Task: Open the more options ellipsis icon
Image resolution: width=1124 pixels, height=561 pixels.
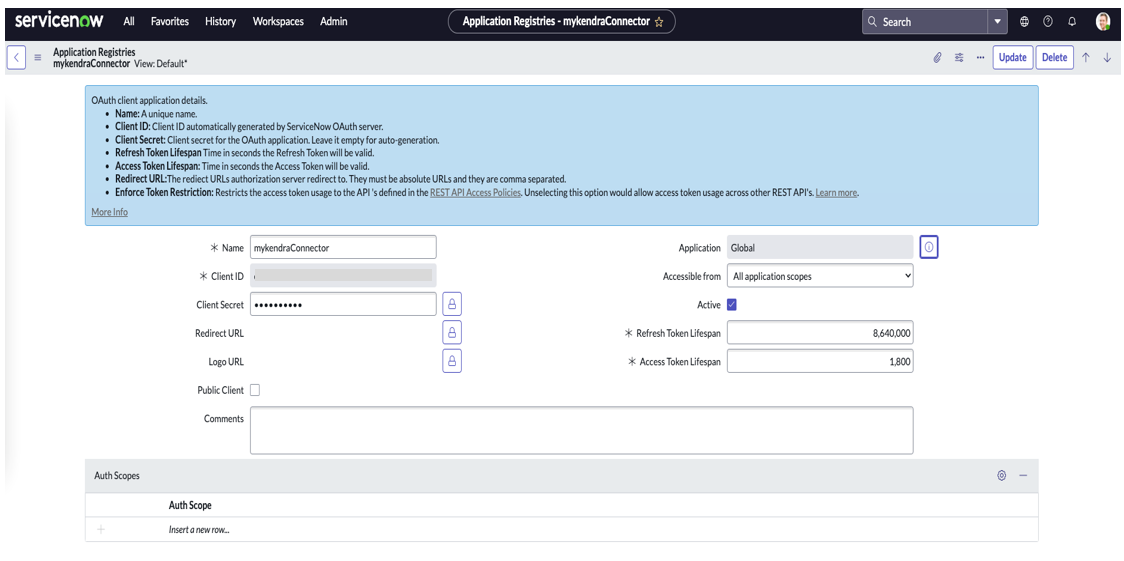Action: (x=980, y=57)
